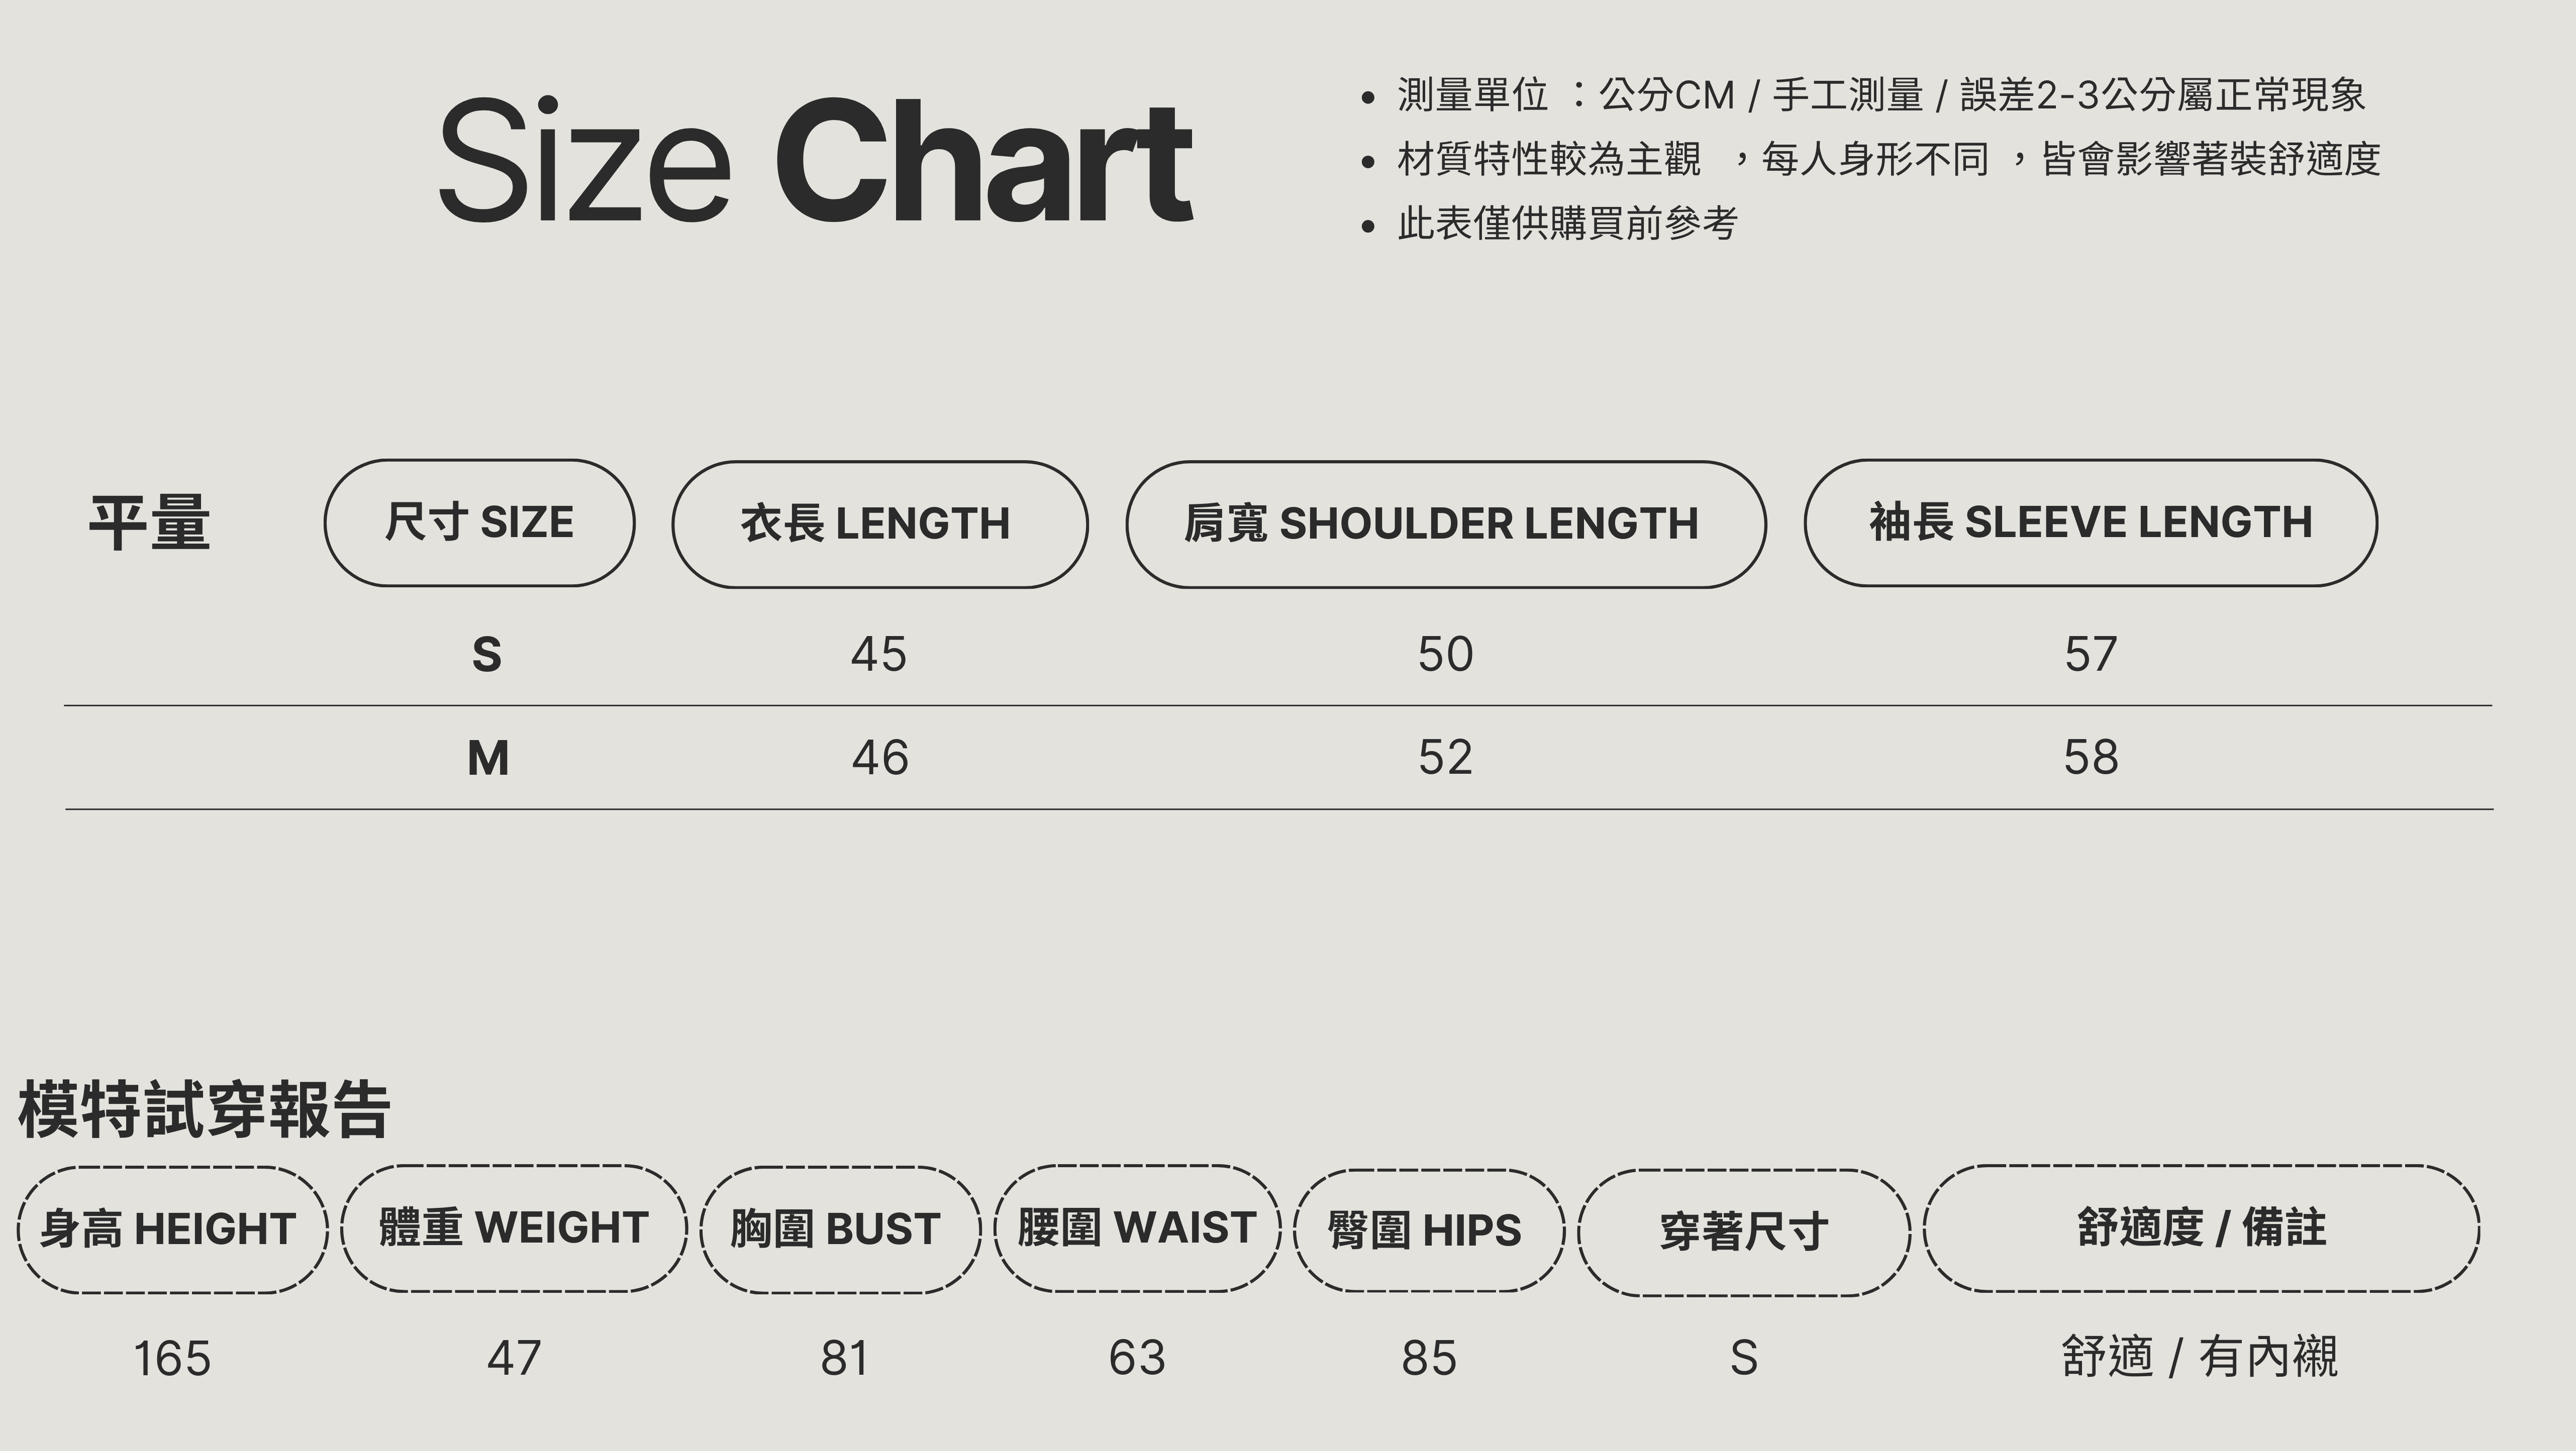Click the 模特試穿報告 section heading
2576x1451 pixels.
click(204, 1110)
